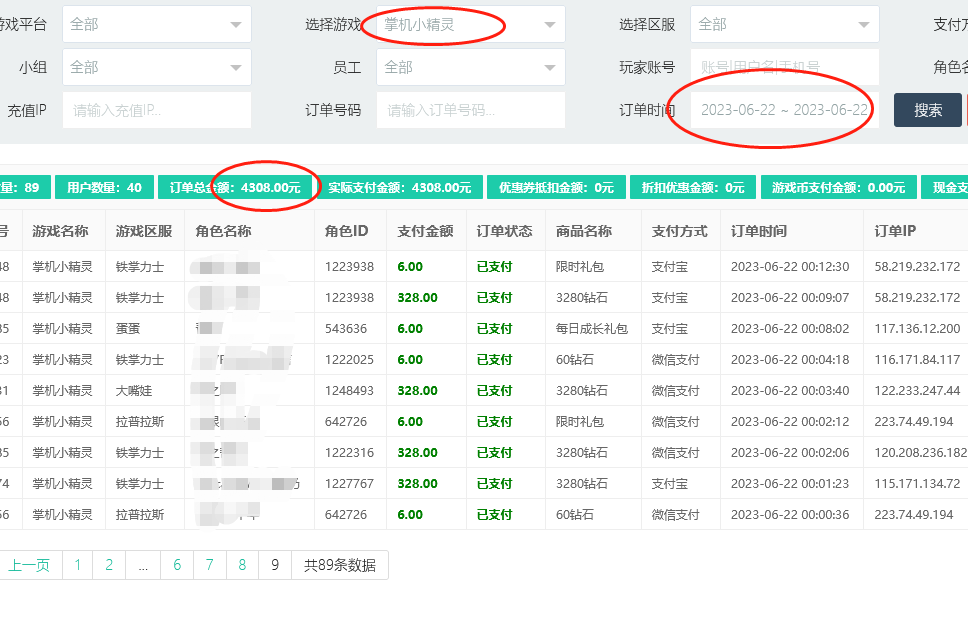Expand the 小组 dropdown
This screenshot has height=643, width=968.
[x=156, y=67]
